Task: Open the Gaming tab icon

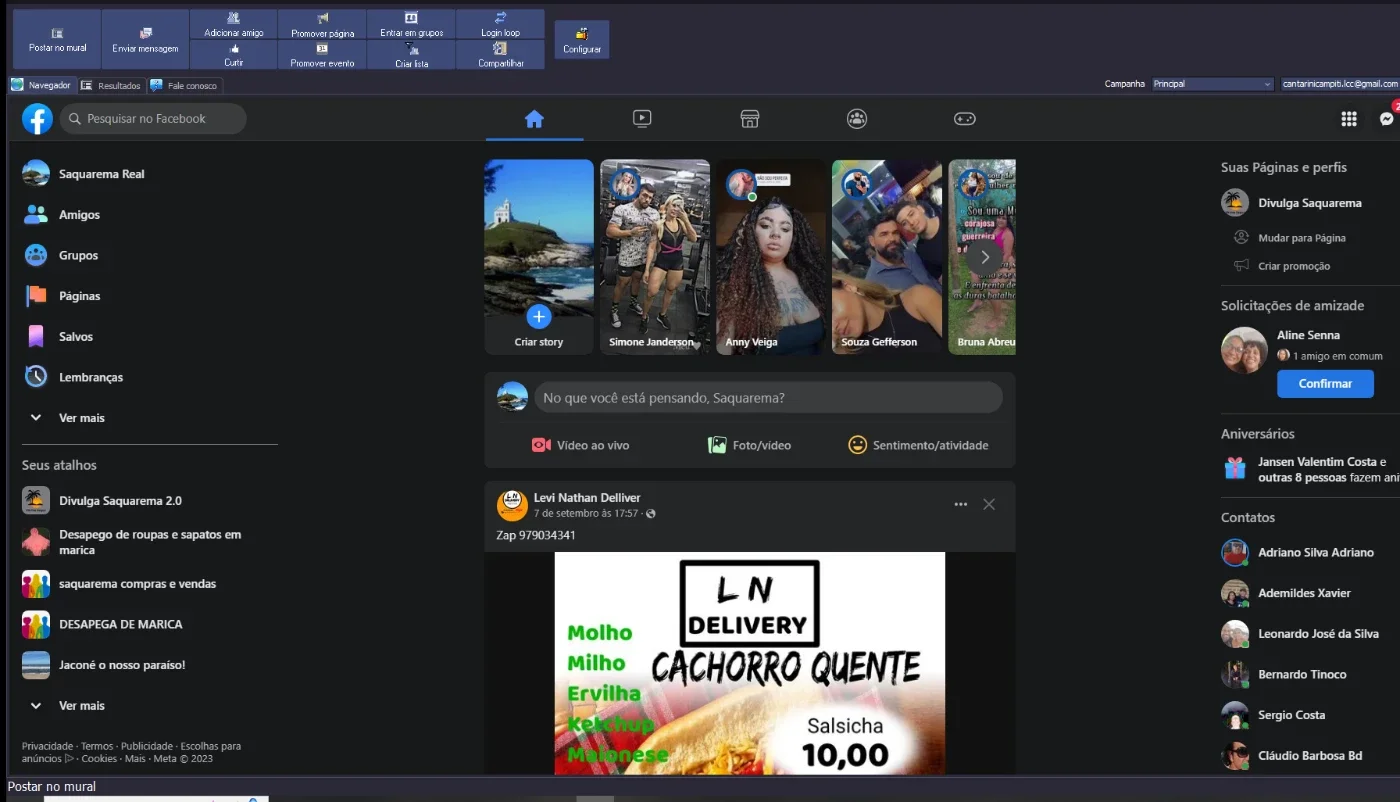Action: (964, 119)
